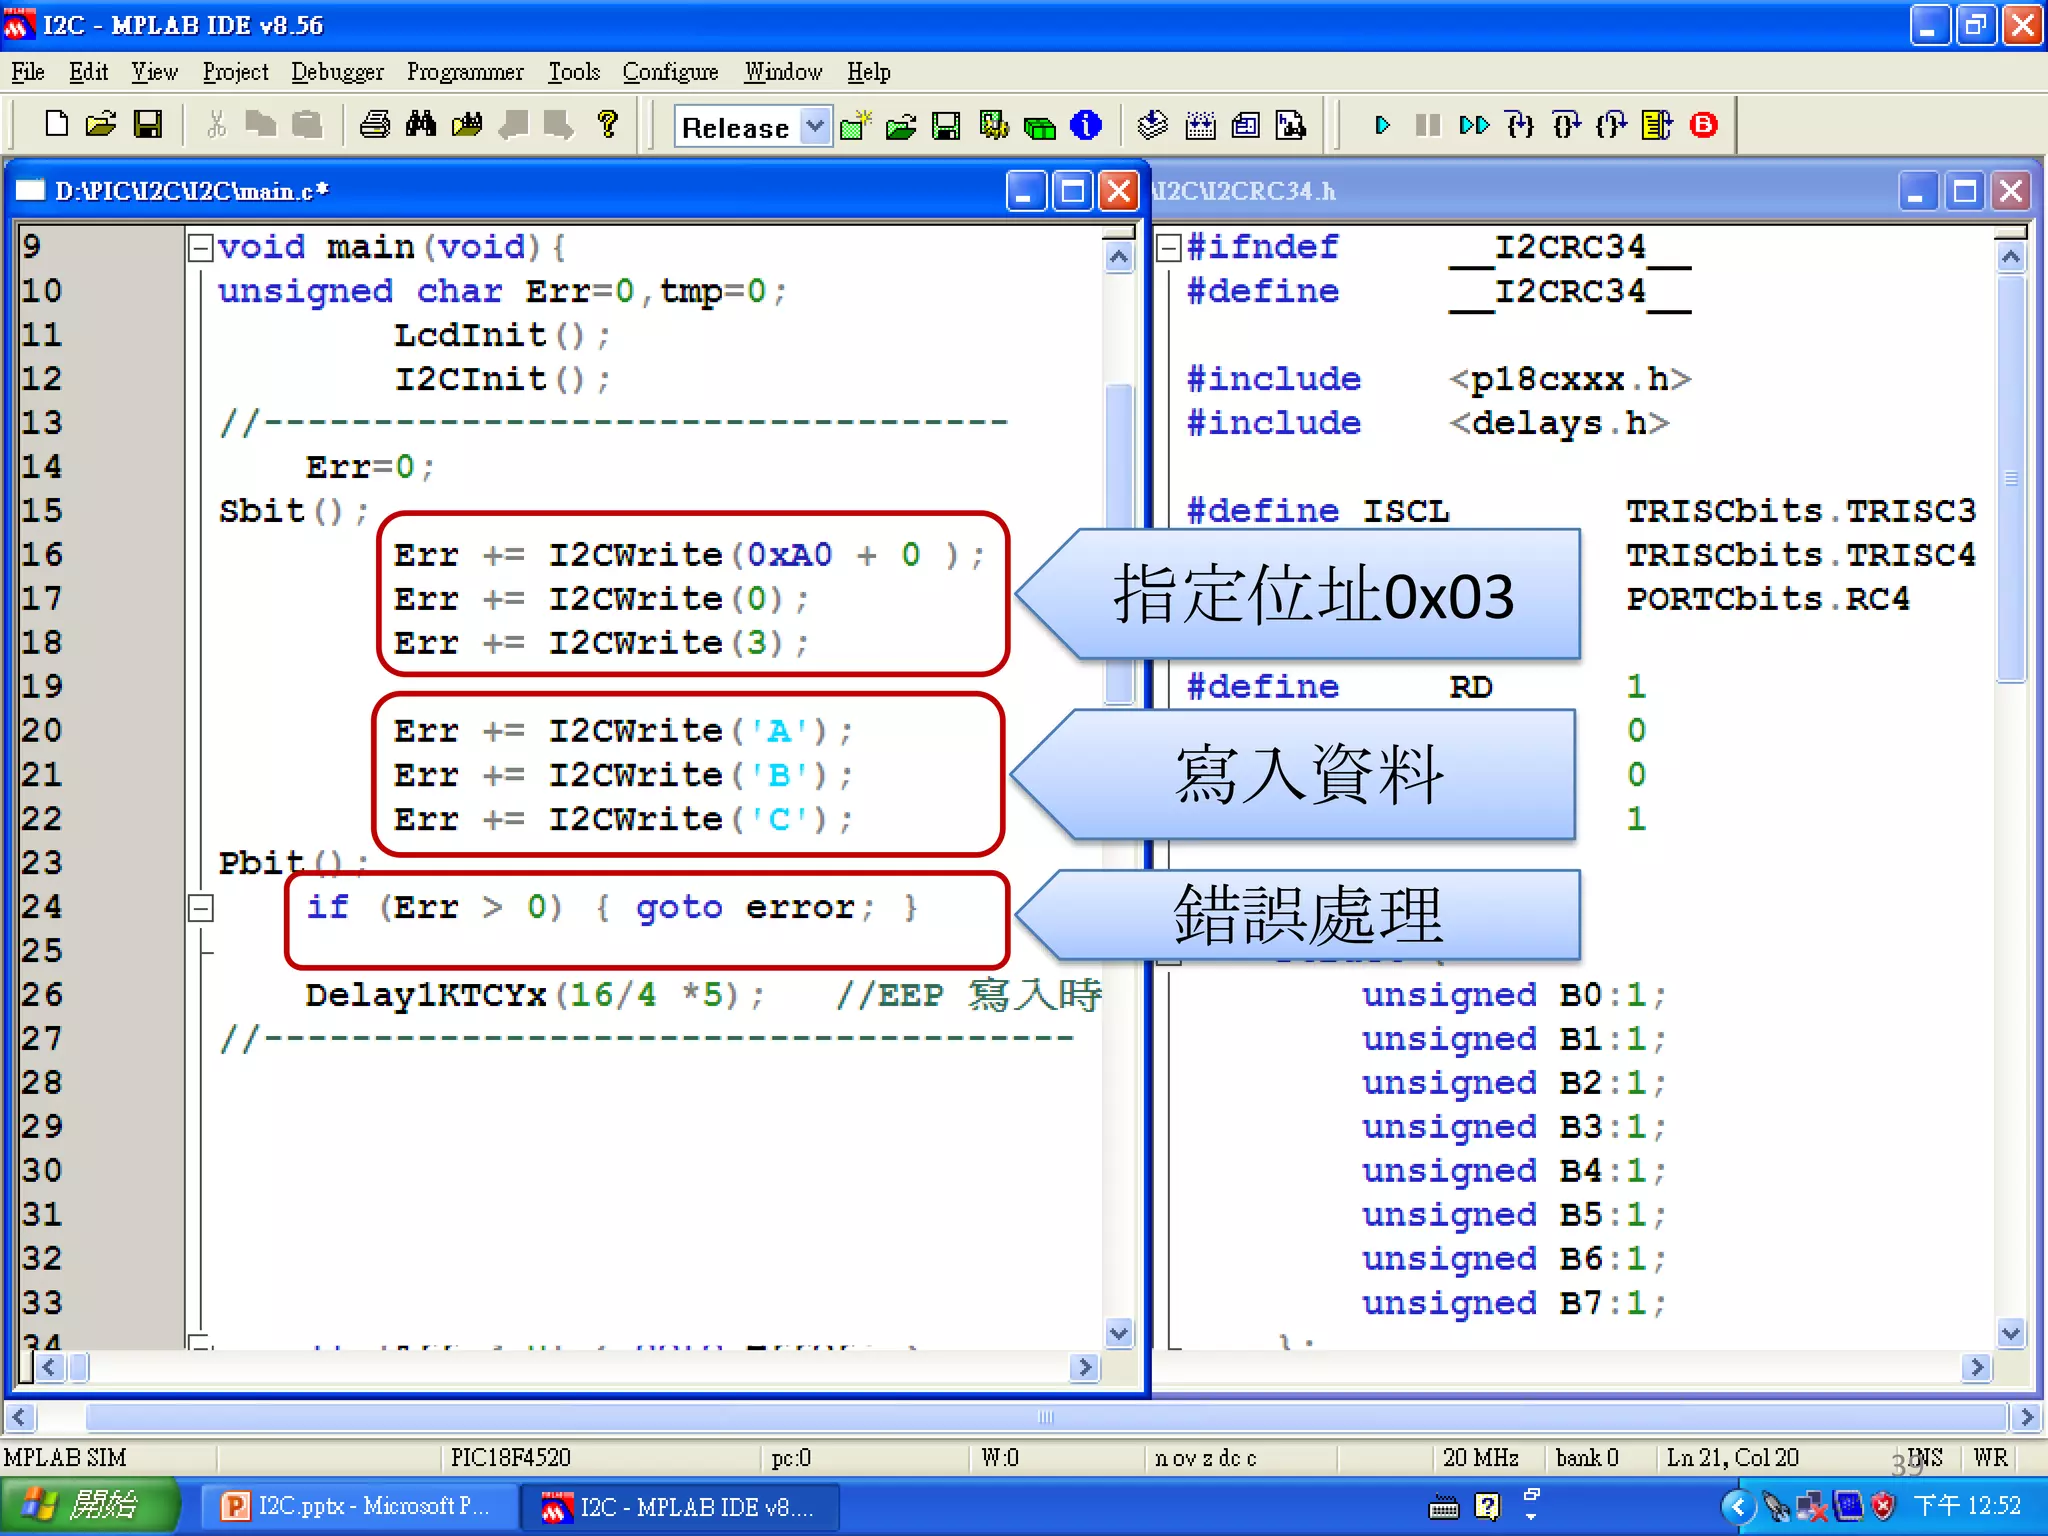Click the Step Over icon
2048x1536 pixels.
point(1566,125)
